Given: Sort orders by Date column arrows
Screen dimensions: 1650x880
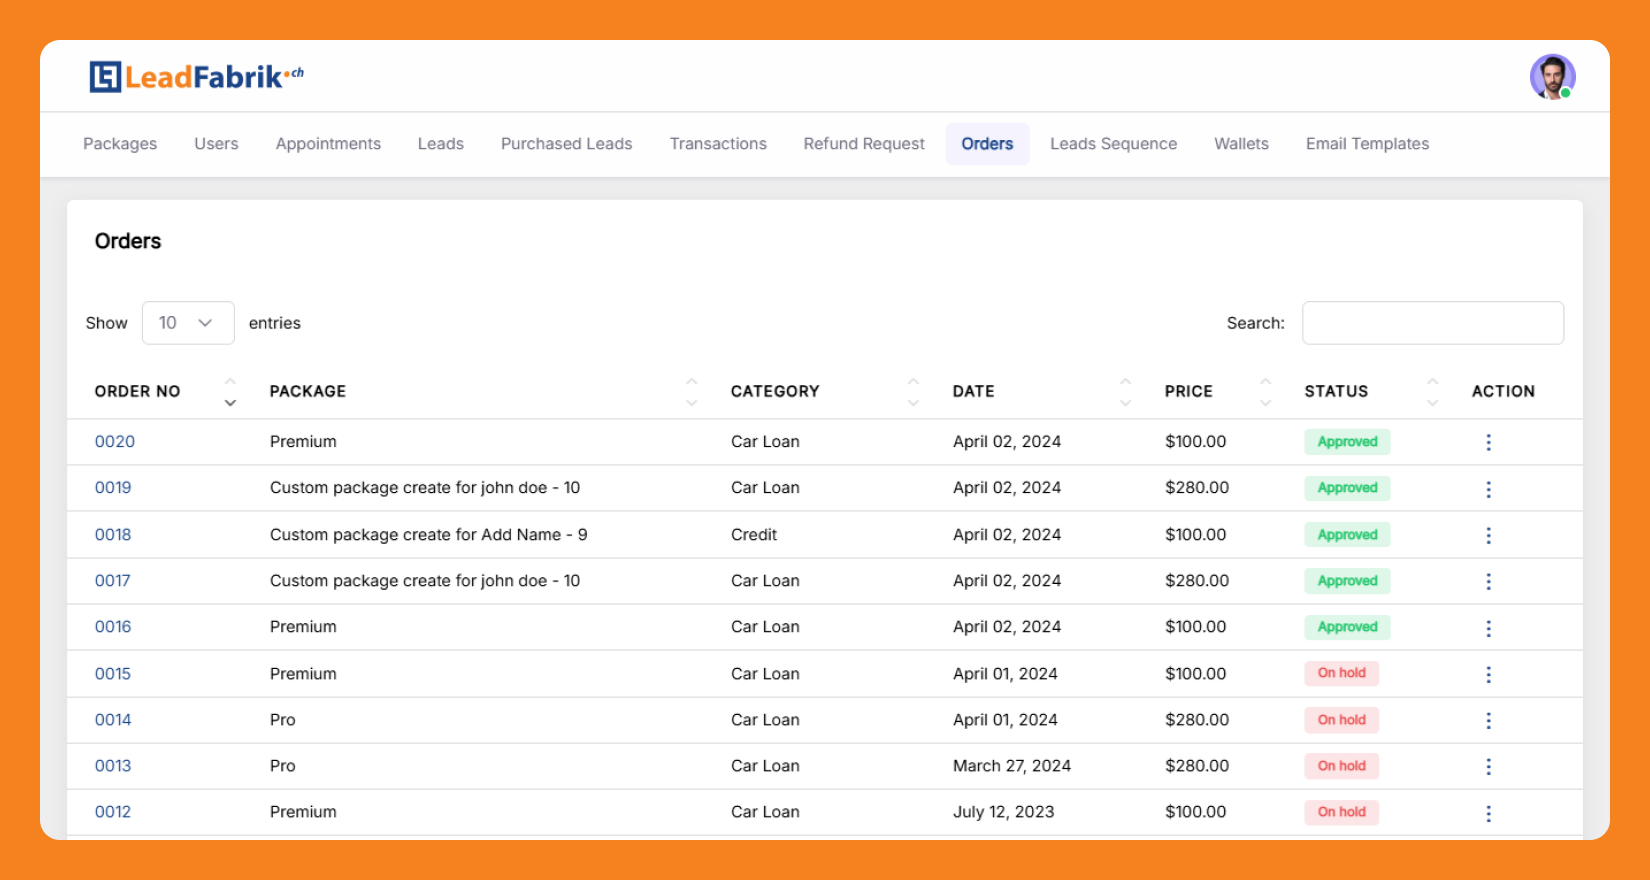Looking at the screenshot, I should 1125,392.
